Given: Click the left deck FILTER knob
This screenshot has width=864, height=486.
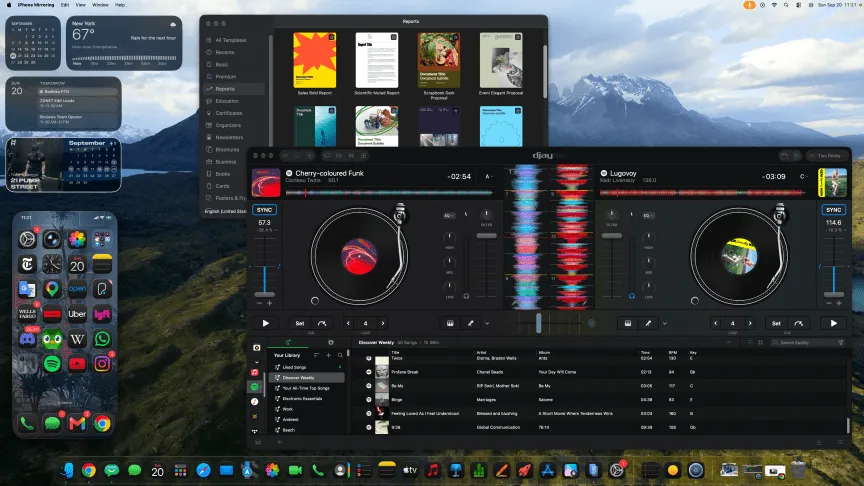Looking at the screenshot, I should tap(486, 214).
